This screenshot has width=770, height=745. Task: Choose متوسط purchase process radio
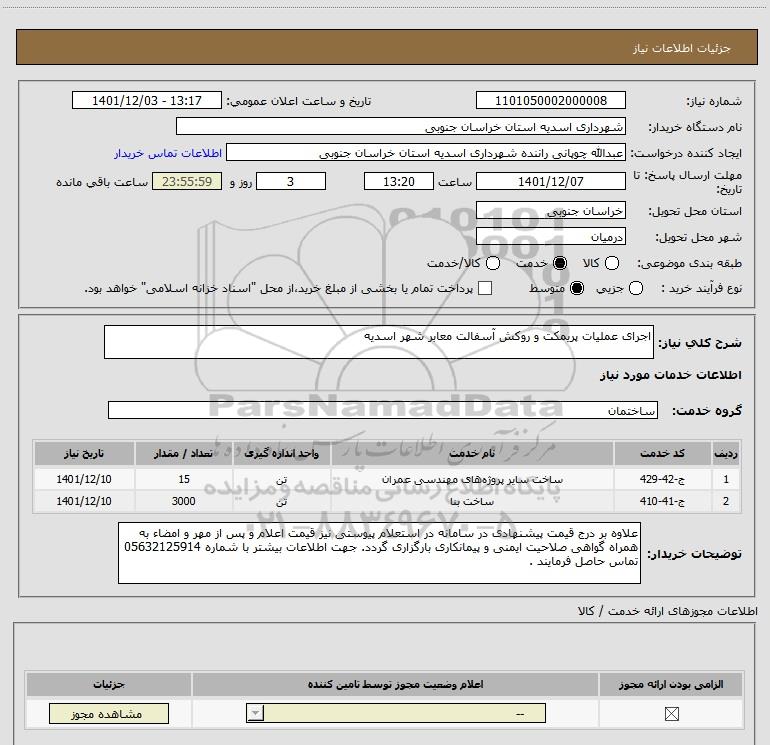(577, 288)
